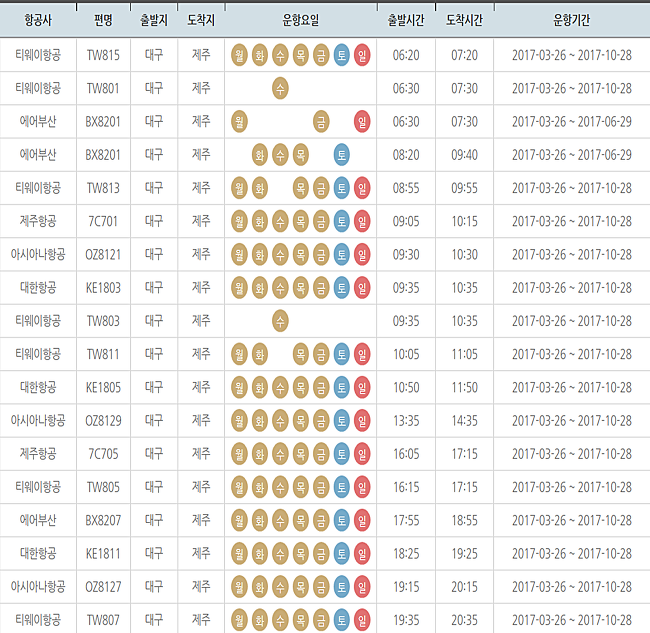Select flight number TW803

103,321
